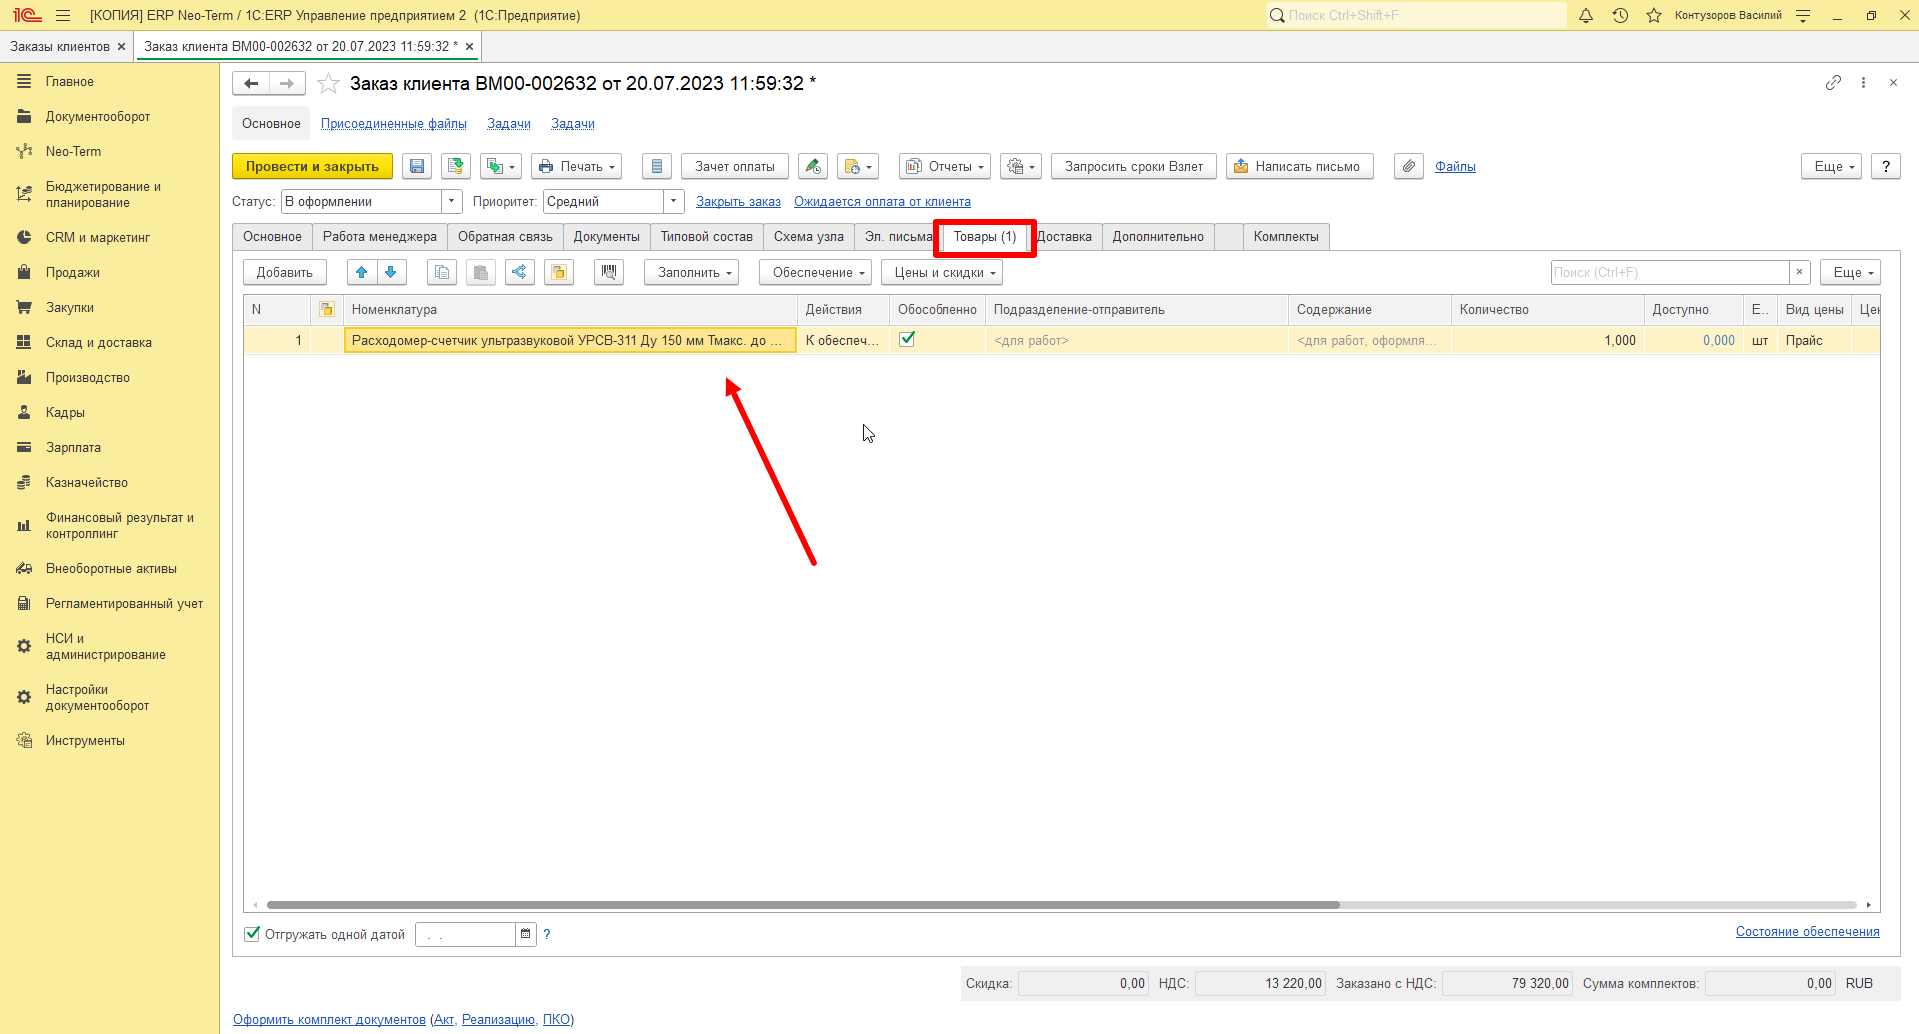Expand the Статус dropdown
The width and height of the screenshot is (1919, 1034).
(452, 202)
